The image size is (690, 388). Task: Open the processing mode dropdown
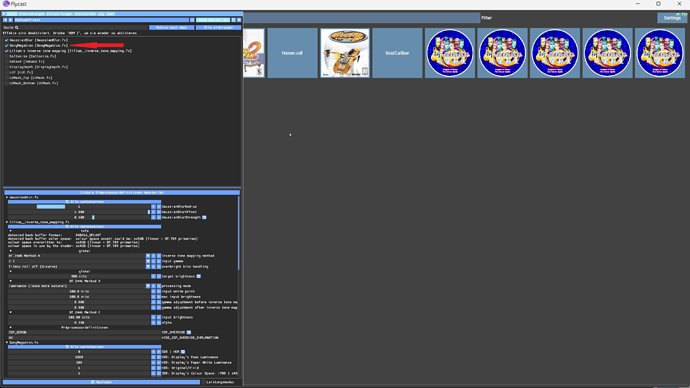[148, 286]
